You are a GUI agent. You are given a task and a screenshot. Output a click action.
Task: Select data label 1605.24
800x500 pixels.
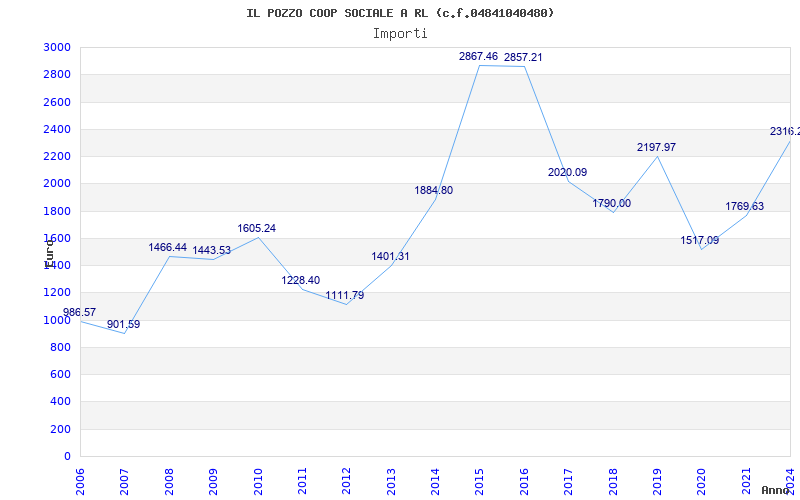click(257, 229)
